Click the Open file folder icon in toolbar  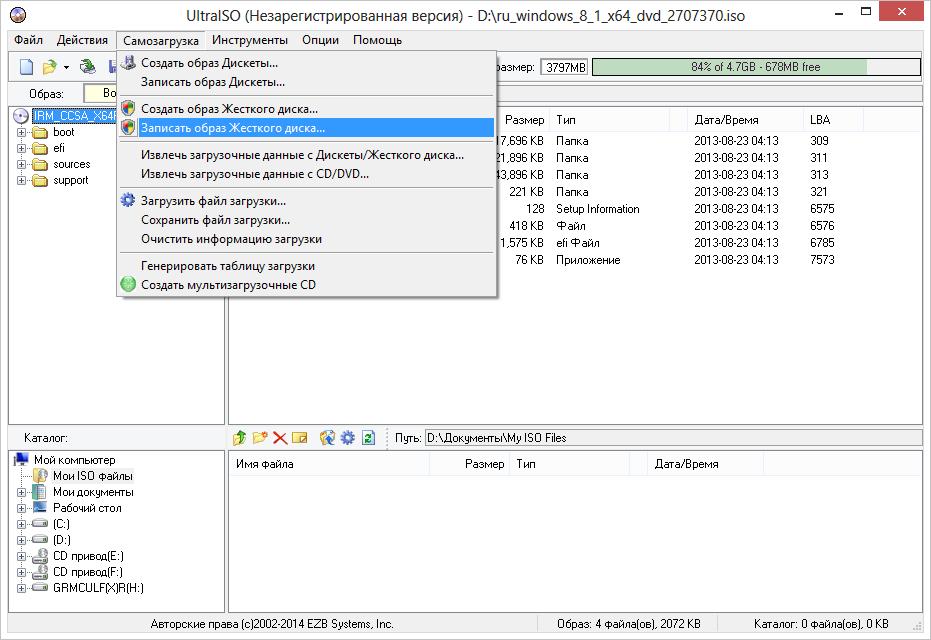[50, 67]
